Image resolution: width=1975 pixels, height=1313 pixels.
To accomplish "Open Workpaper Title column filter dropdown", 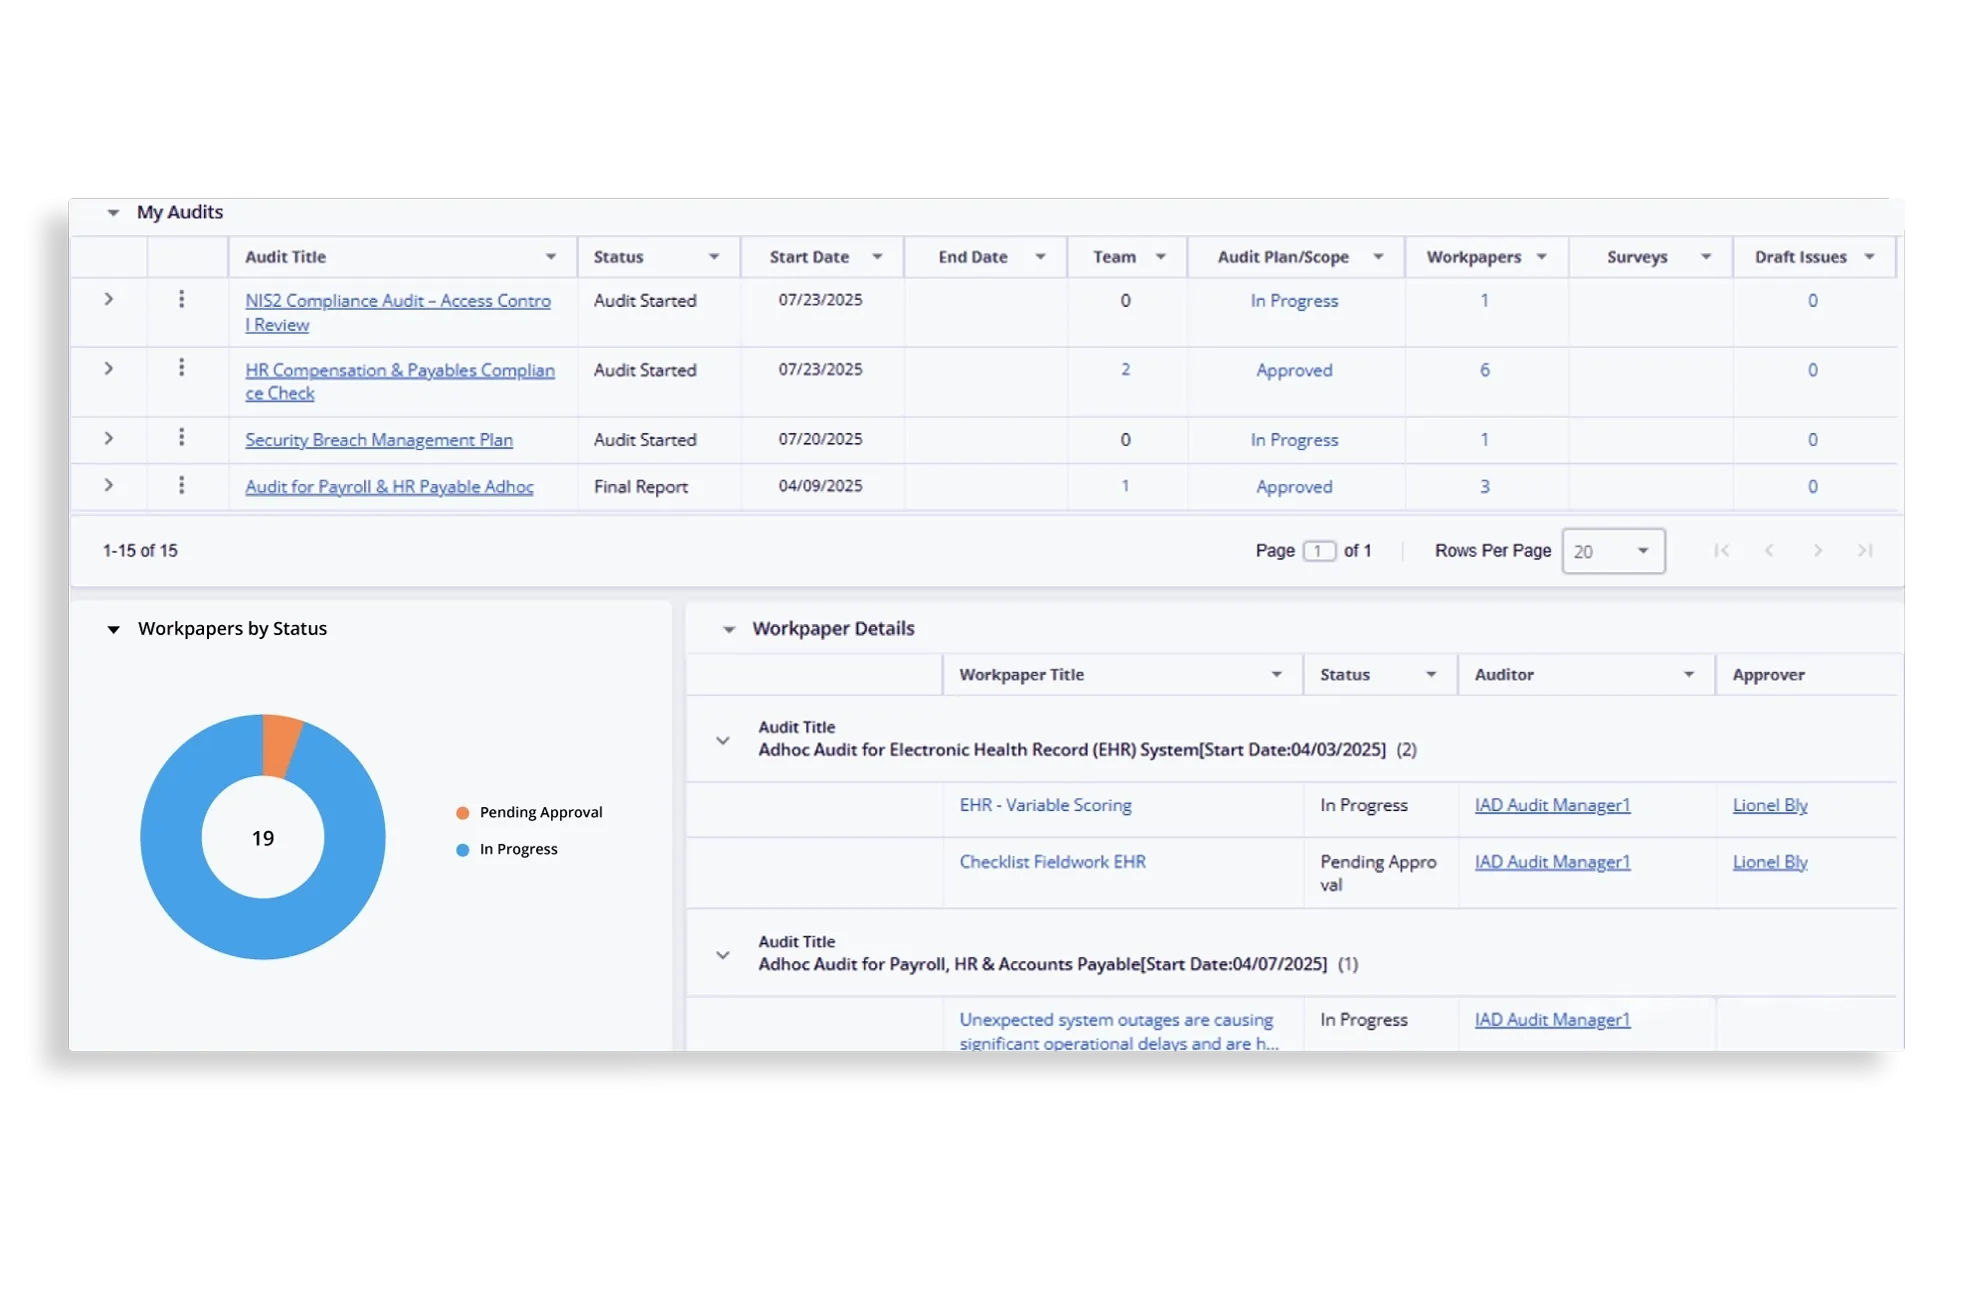I will (1277, 675).
